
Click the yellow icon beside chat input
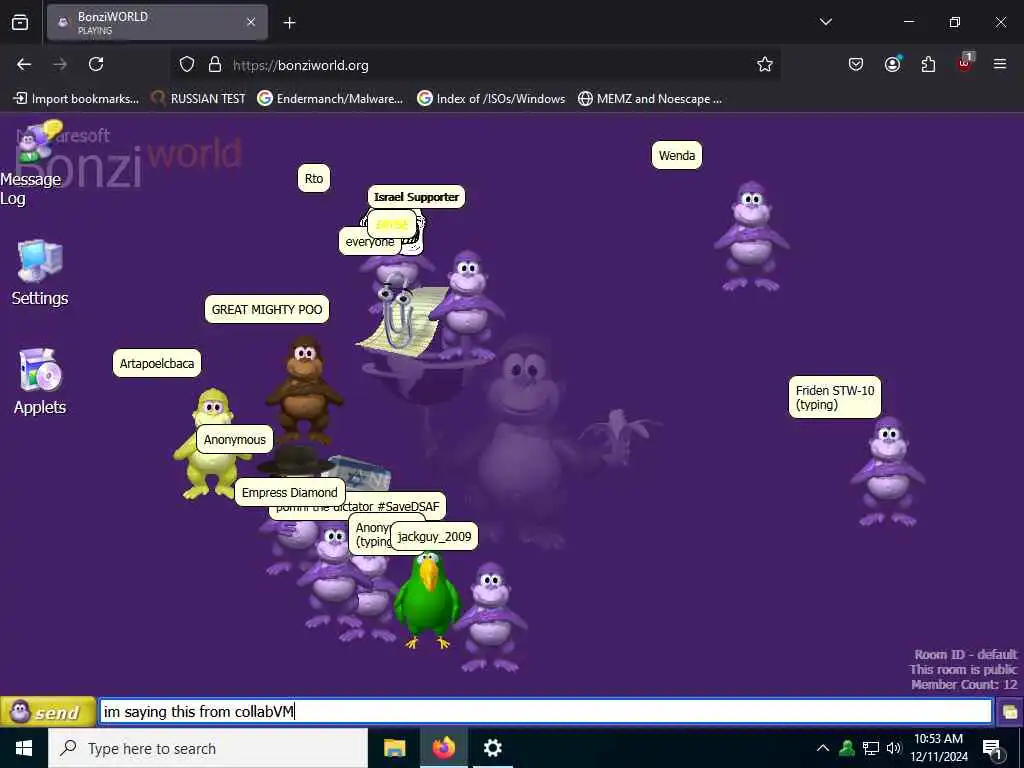(x=1010, y=712)
